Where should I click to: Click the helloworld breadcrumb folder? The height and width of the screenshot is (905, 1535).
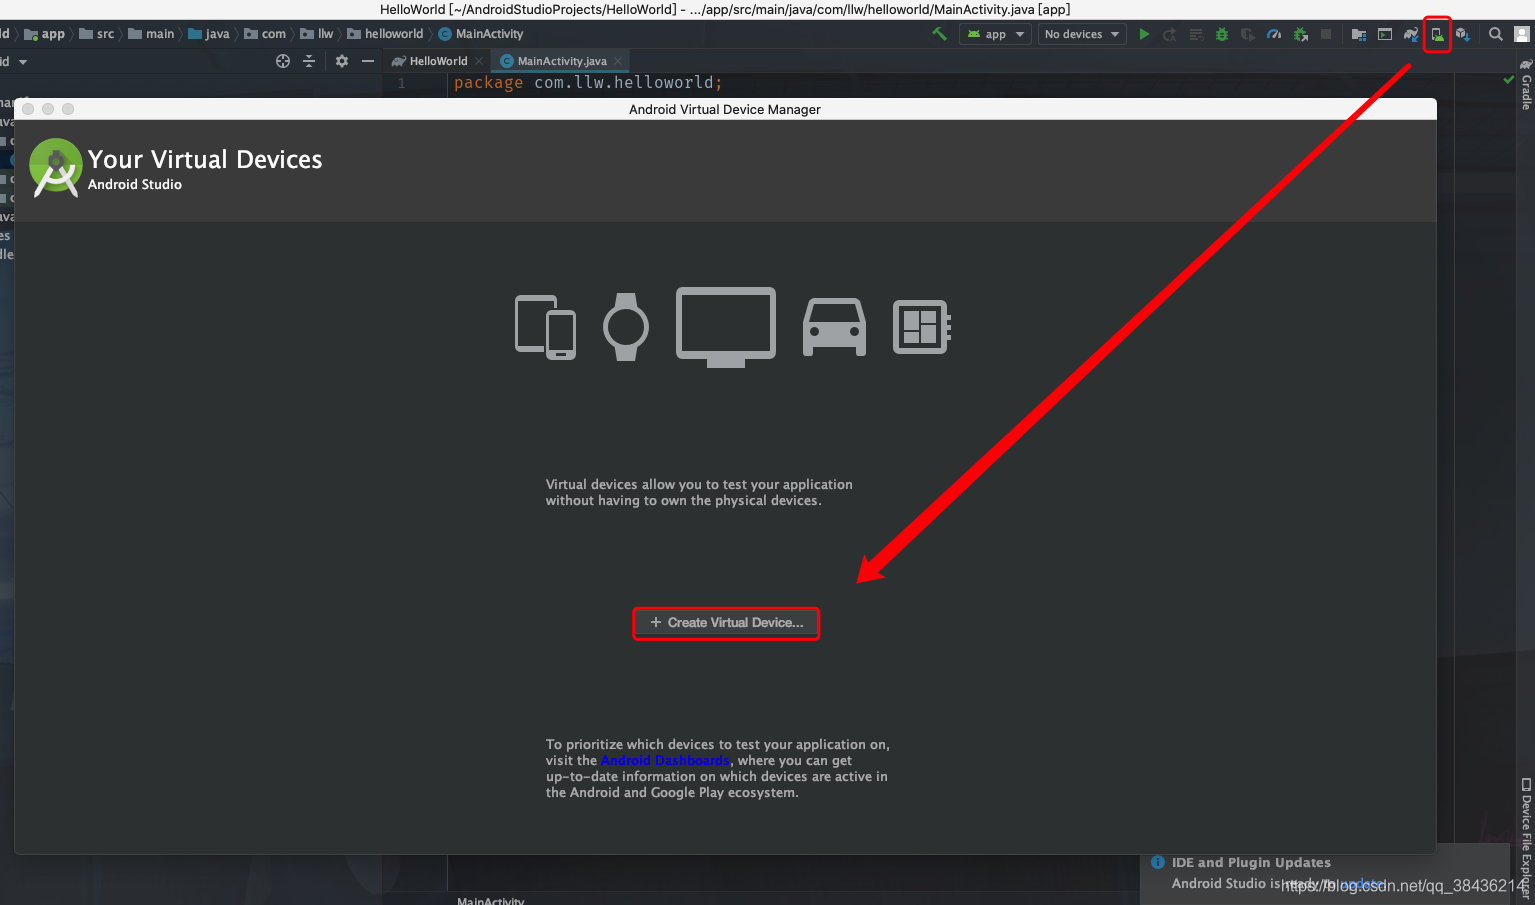tap(386, 34)
